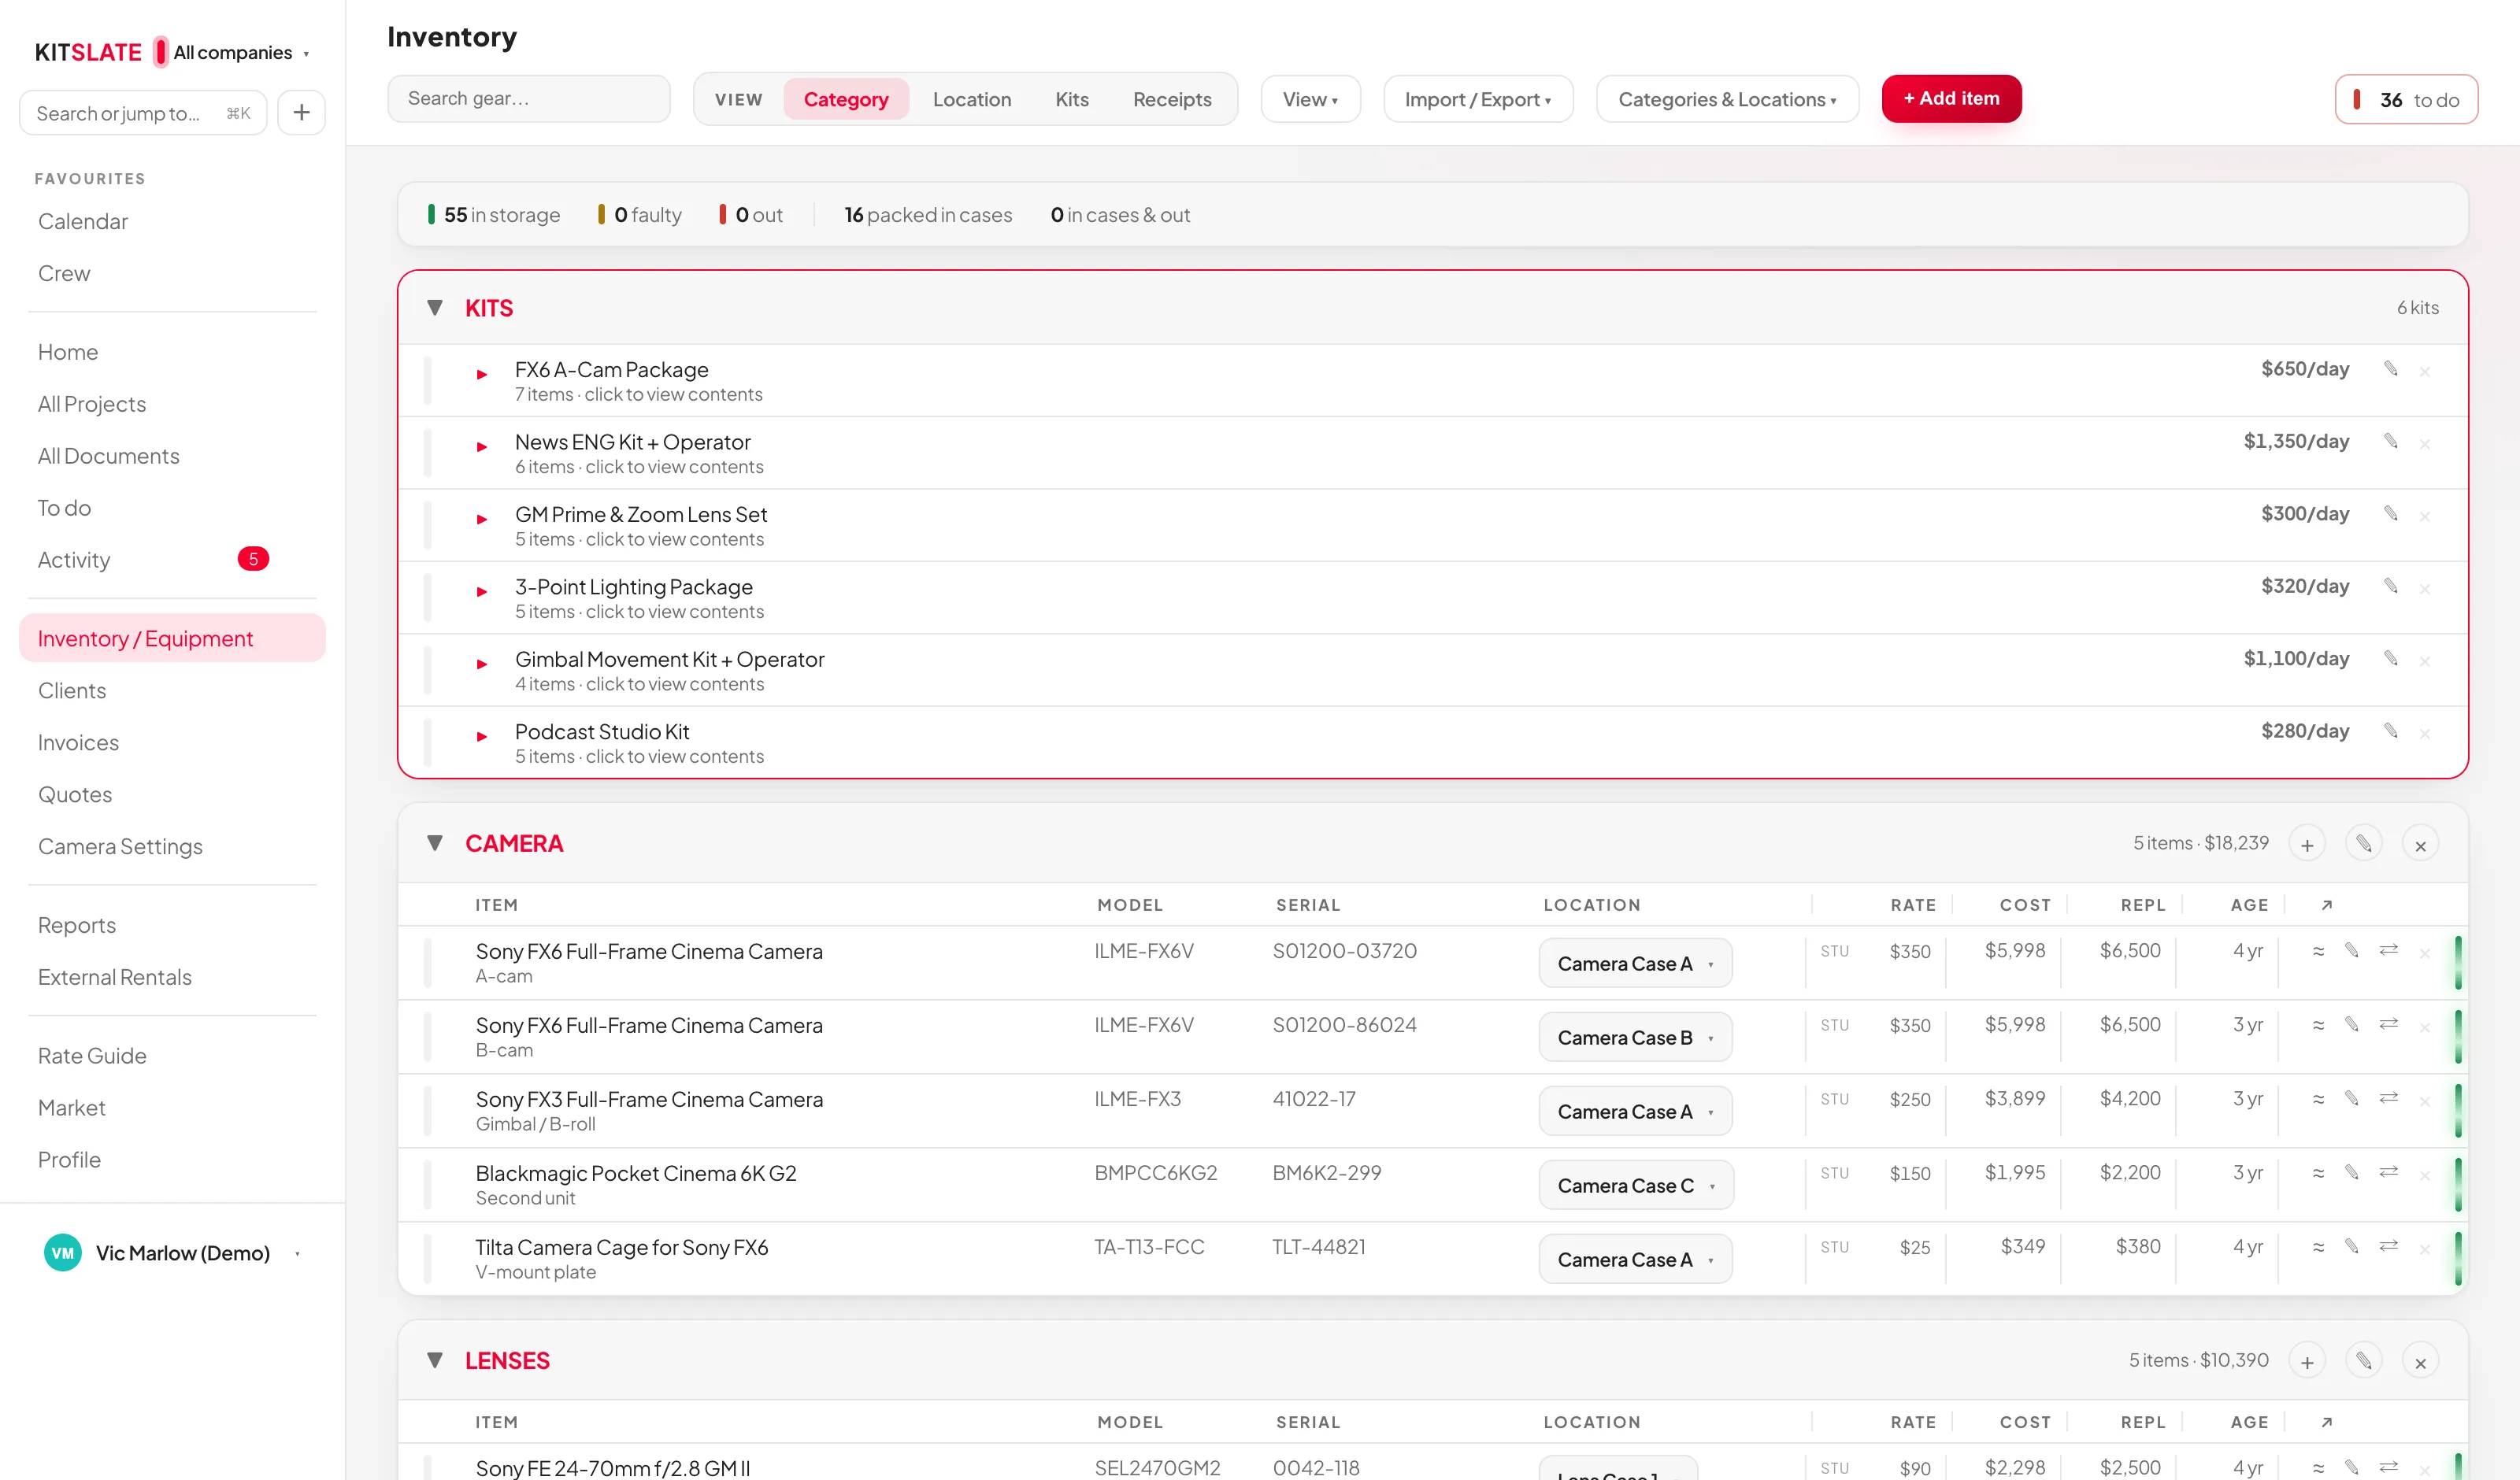Edit the Sony FE 24-70mm lens item
Screen dimensions: 2520x1480
(x=2352, y=1467)
